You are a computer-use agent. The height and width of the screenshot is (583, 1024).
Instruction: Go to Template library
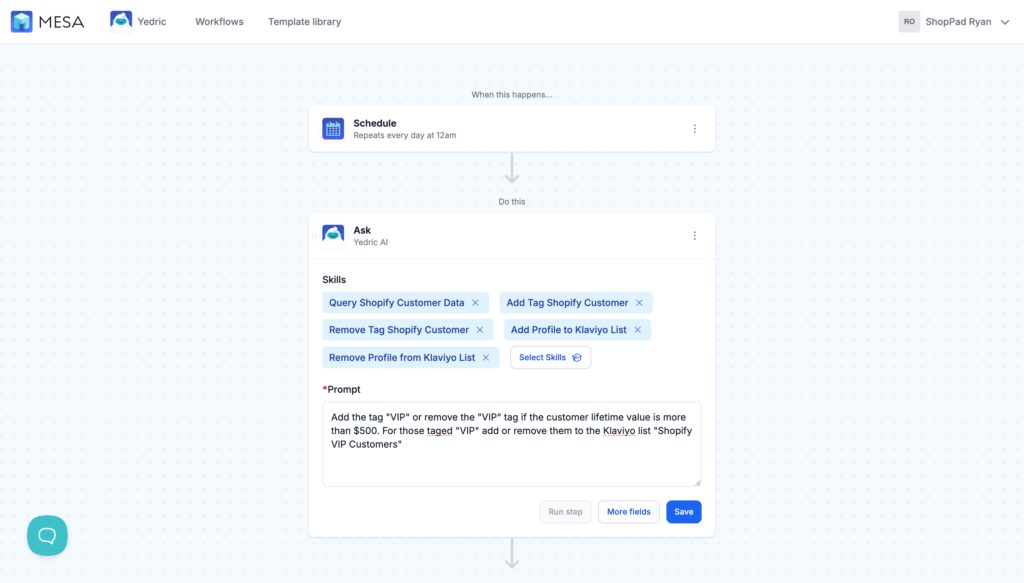pos(304,22)
